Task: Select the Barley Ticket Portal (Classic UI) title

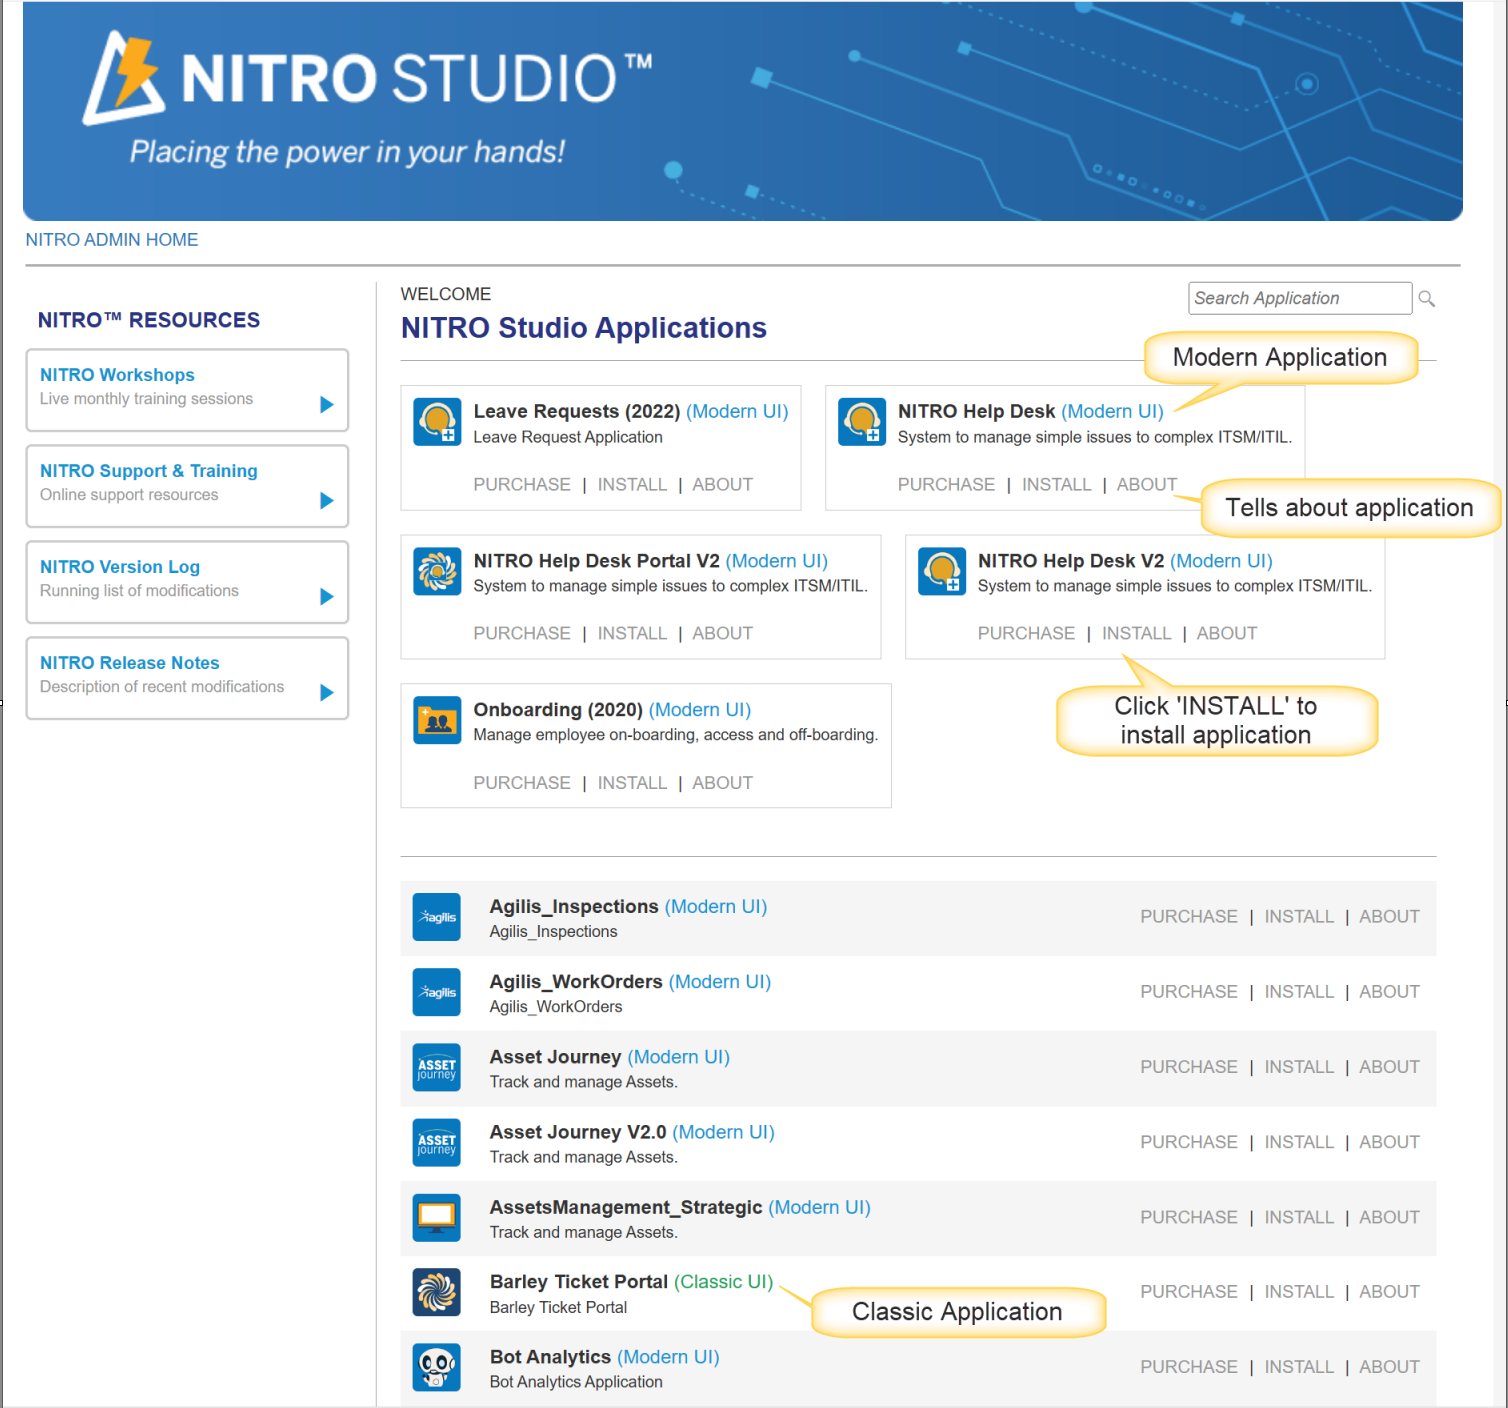Action: pyautogui.click(x=631, y=1282)
